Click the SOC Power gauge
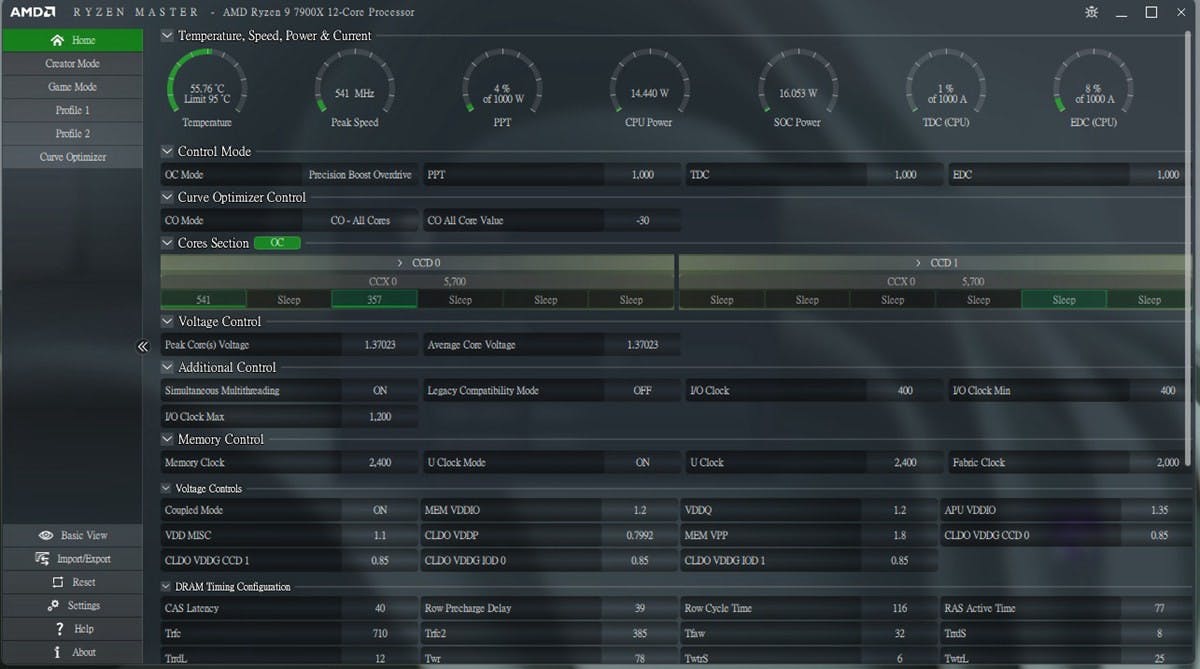Image resolution: width=1200 pixels, height=669 pixels. (798, 87)
